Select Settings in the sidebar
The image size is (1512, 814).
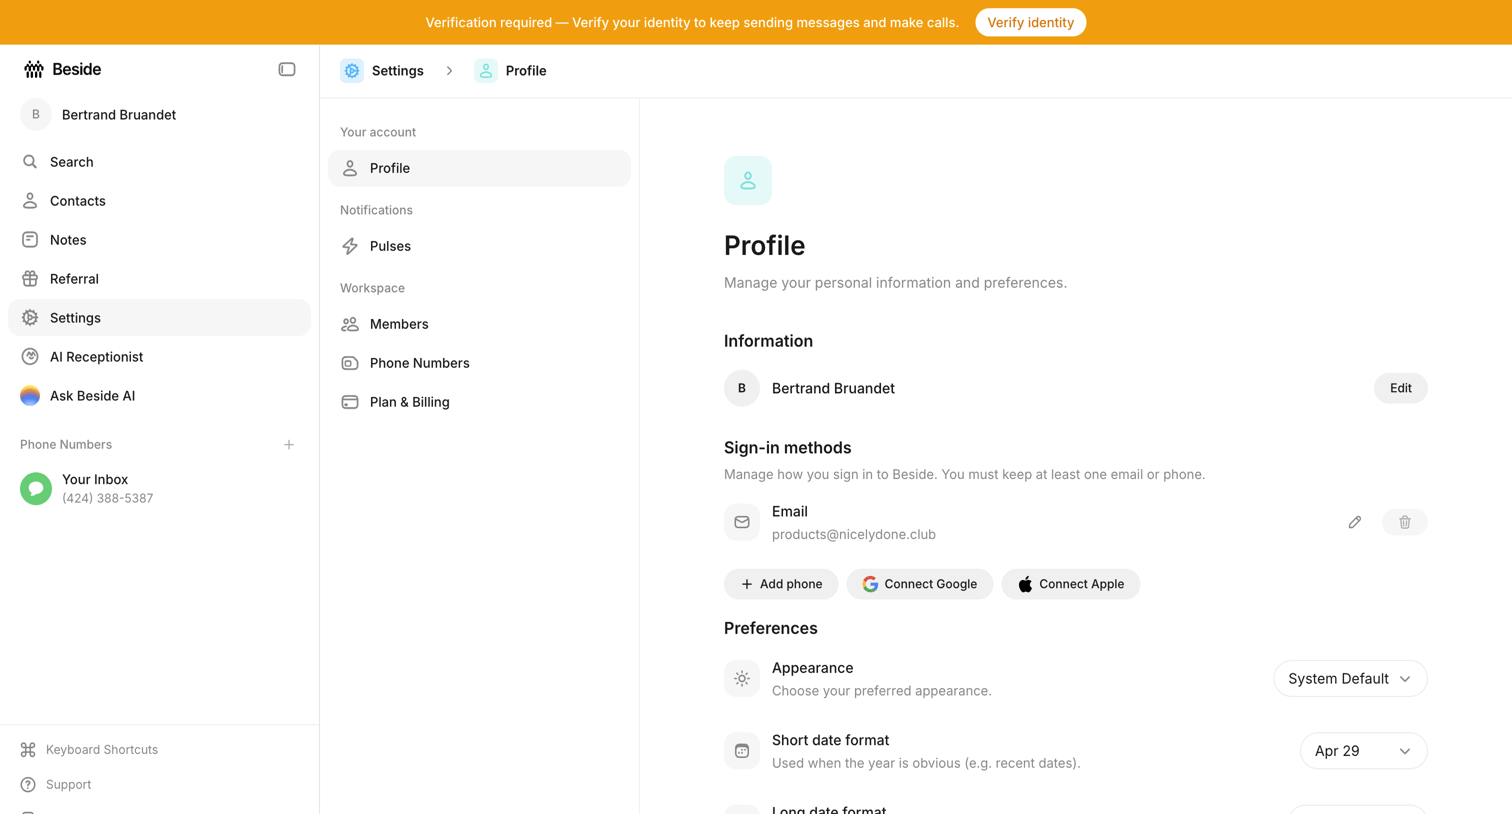(x=159, y=318)
